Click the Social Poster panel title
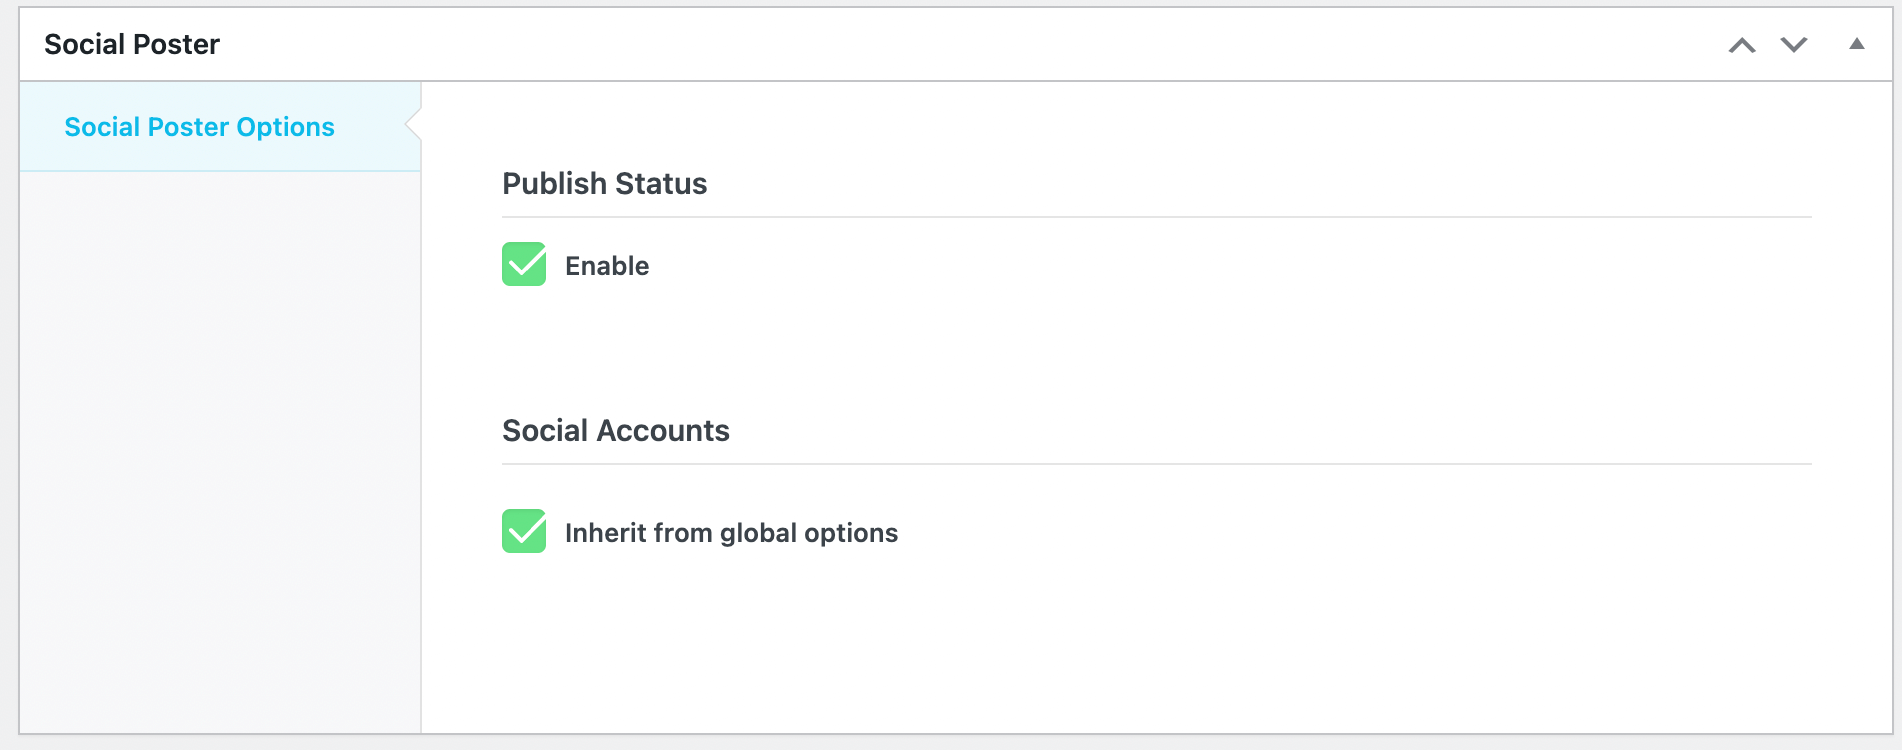This screenshot has height=750, width=1902. tap(132, 44)
